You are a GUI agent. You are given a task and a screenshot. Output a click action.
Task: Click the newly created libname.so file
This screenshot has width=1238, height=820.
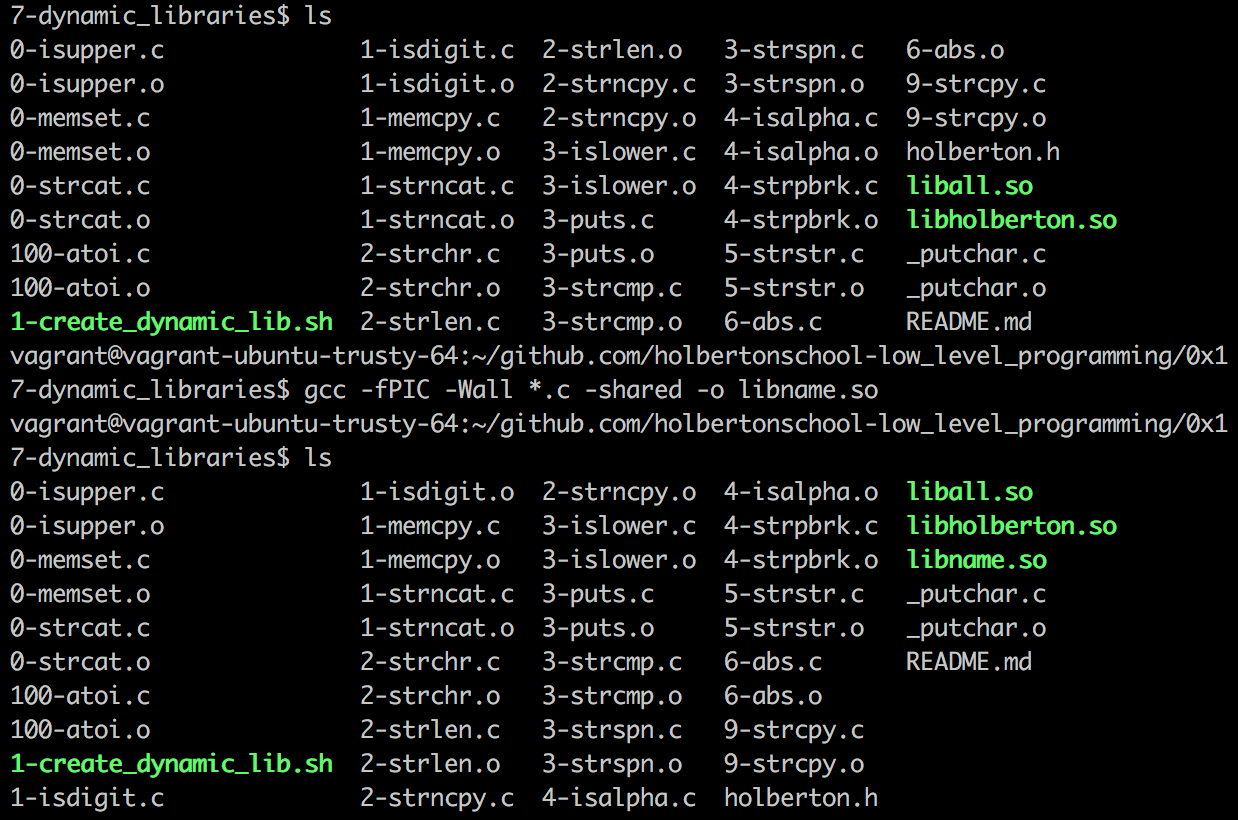click(976, 559)
